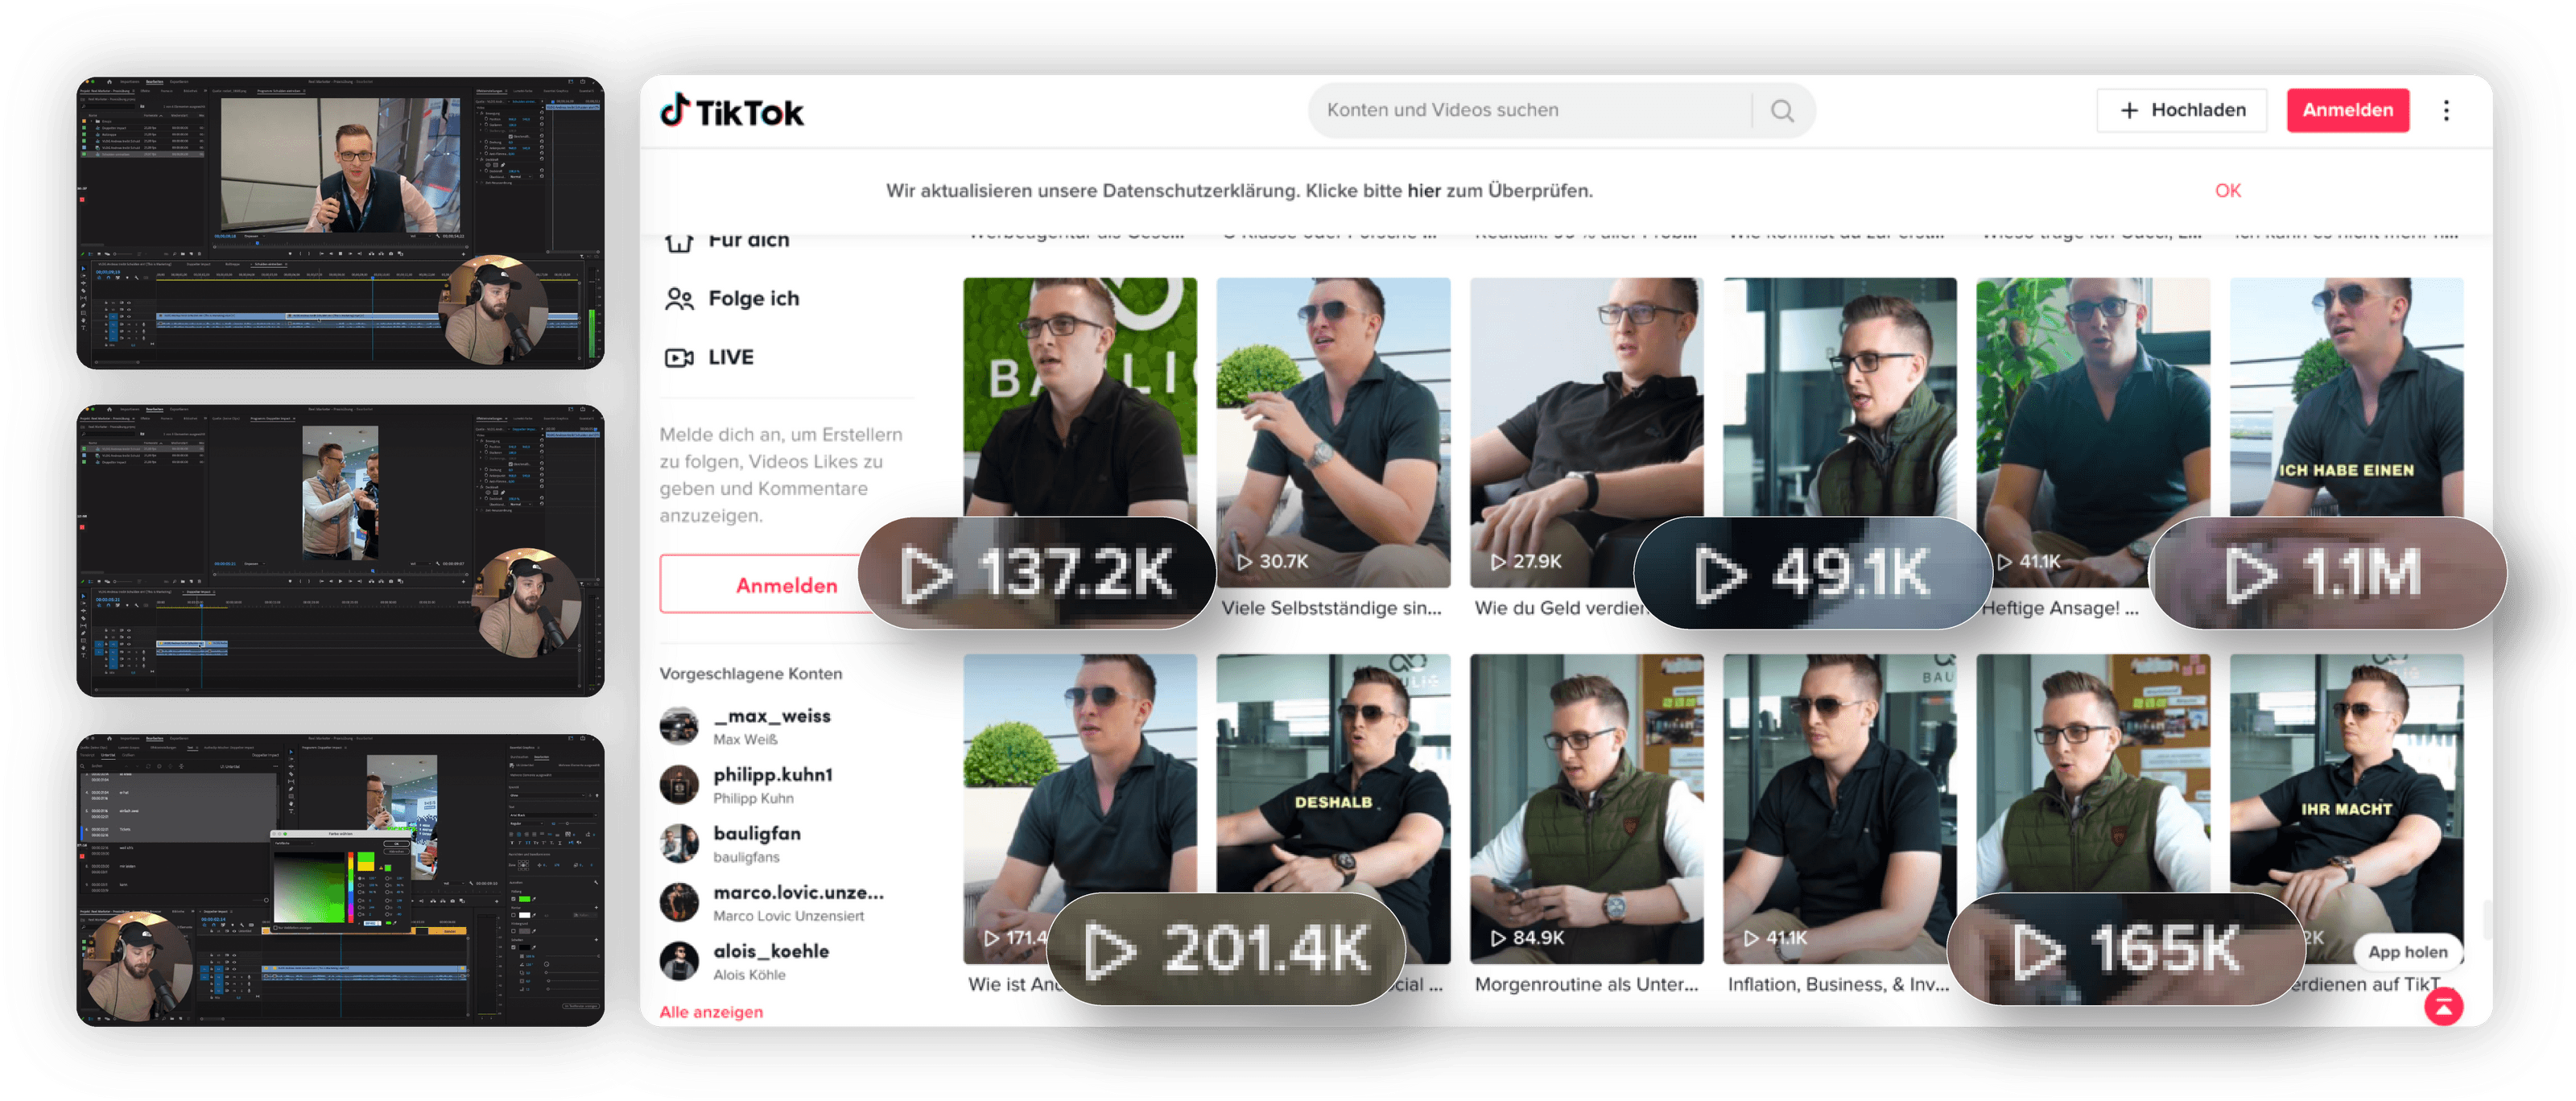Open the hier link in the privacy notice
This screenshot has height=1101, width=2576.
[1423, 190]
